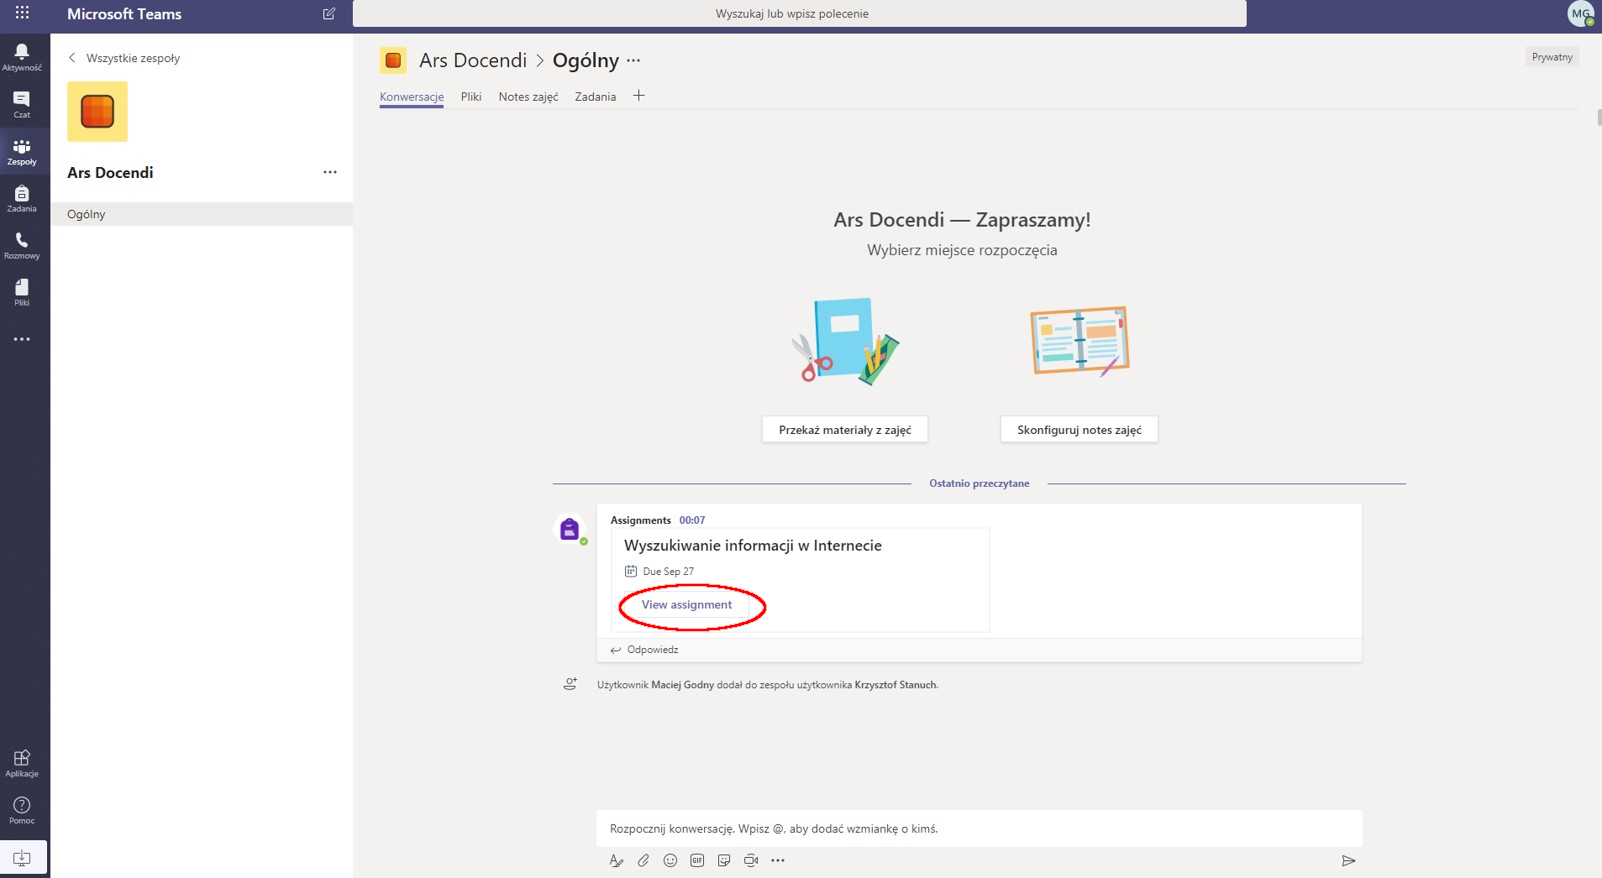Viewport: 1602px width, 878px height.
Task: Click Skonfiguruj notes zajęć button
Action: (1079, 430)
